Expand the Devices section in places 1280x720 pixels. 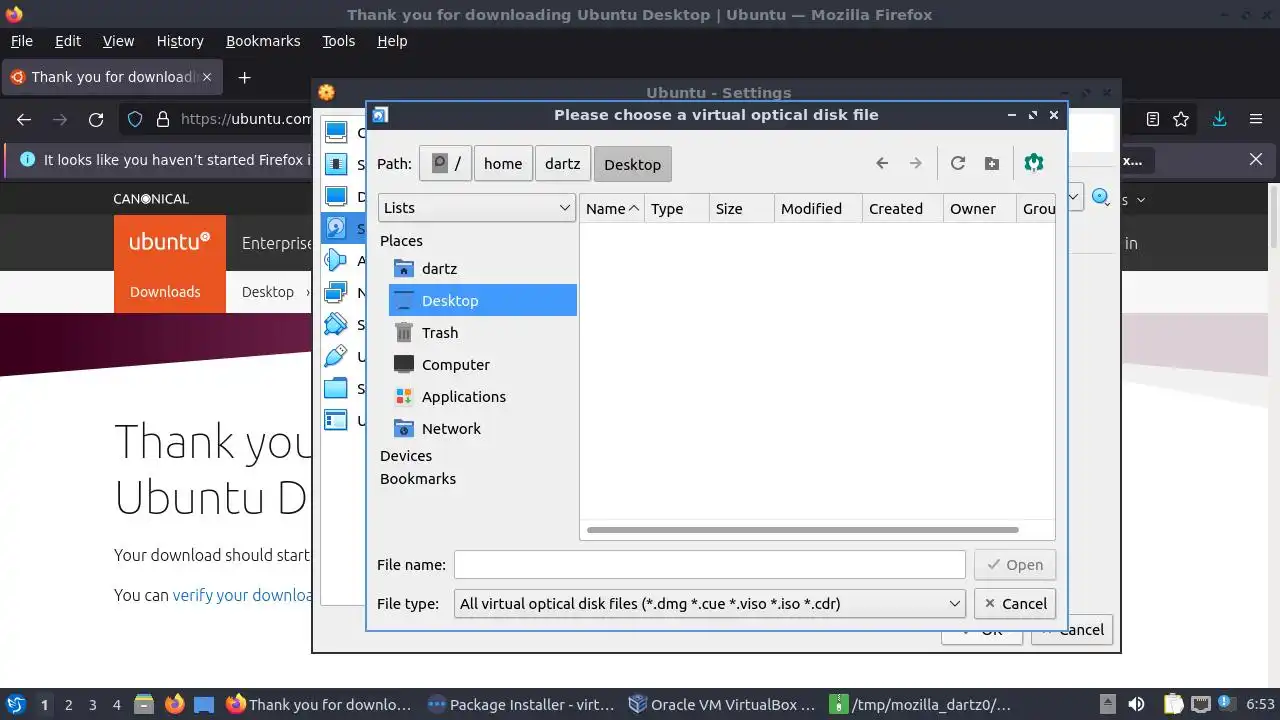pos(406,455)
